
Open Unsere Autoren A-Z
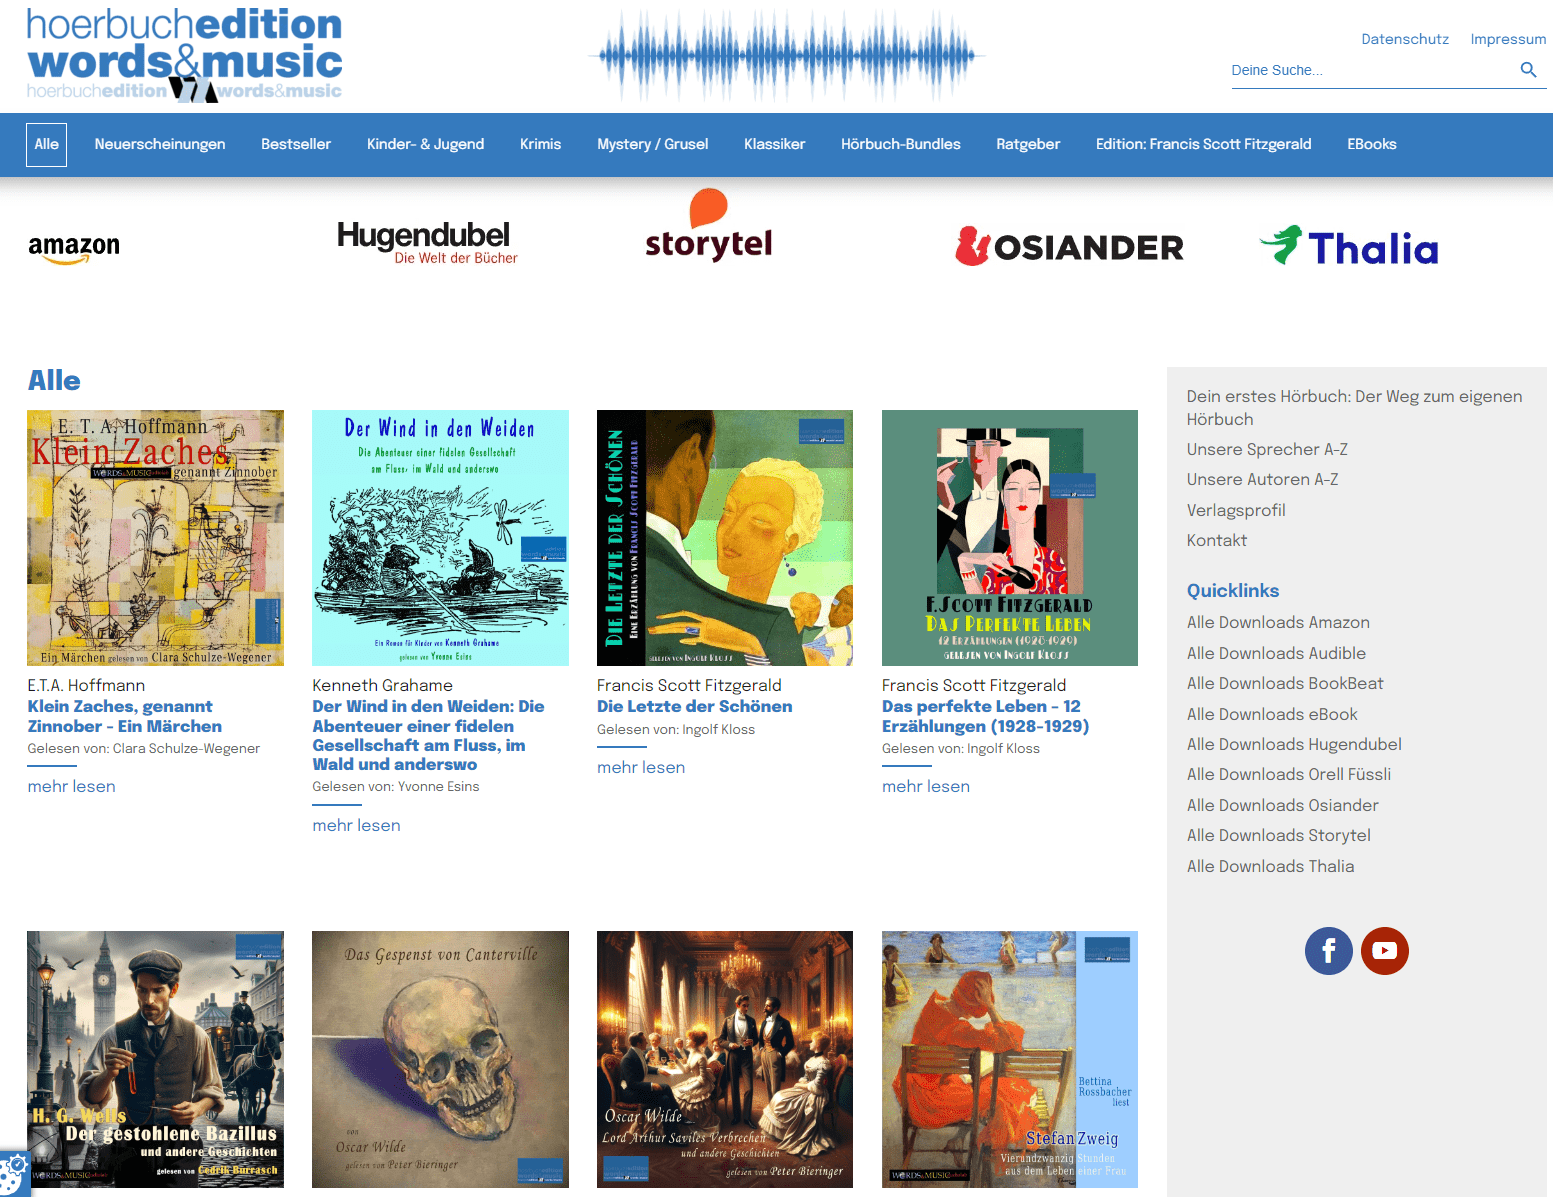tap(1262, 479)
